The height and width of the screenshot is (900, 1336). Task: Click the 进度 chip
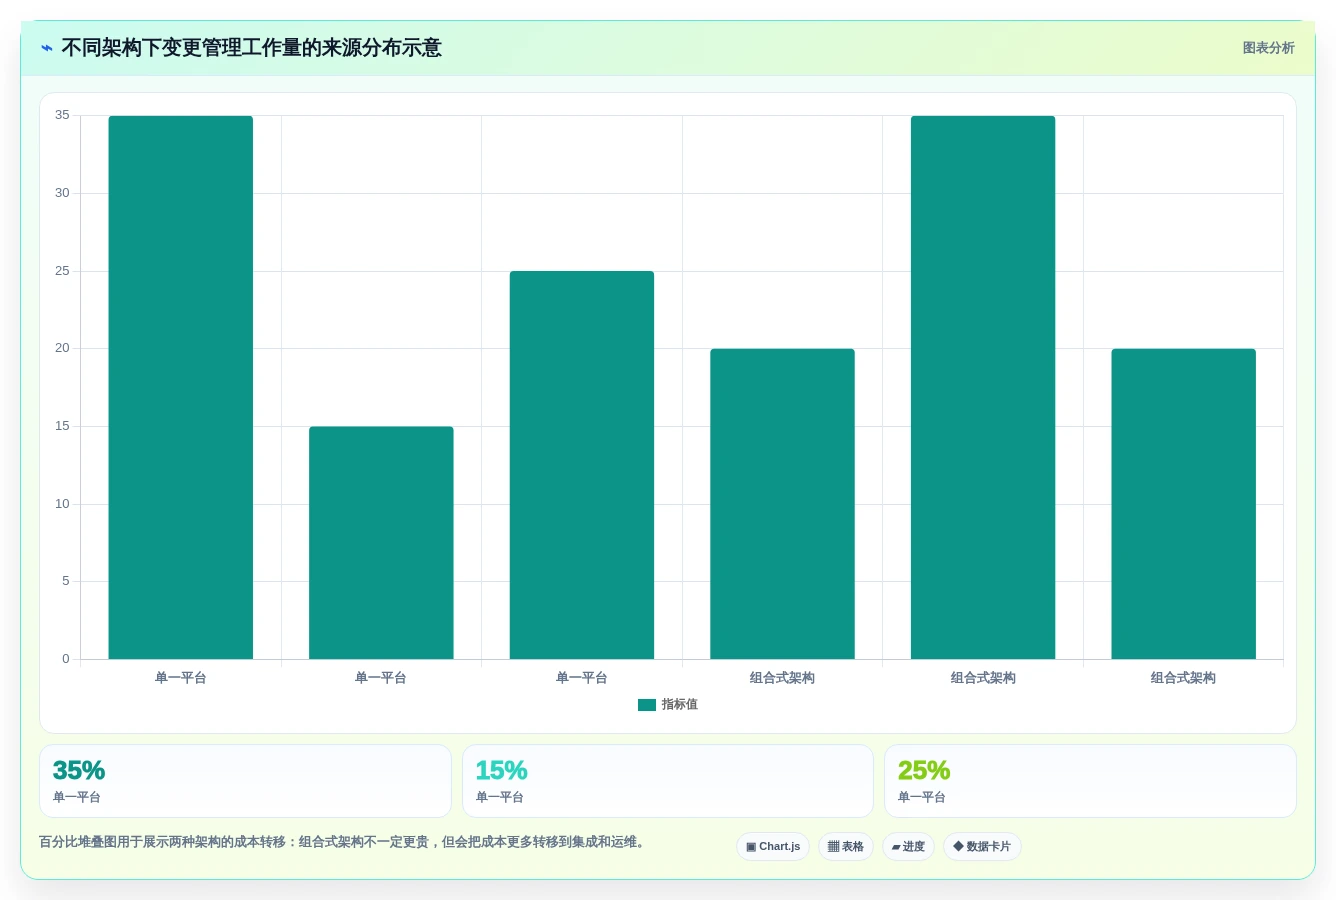click(x=908, y=847)
